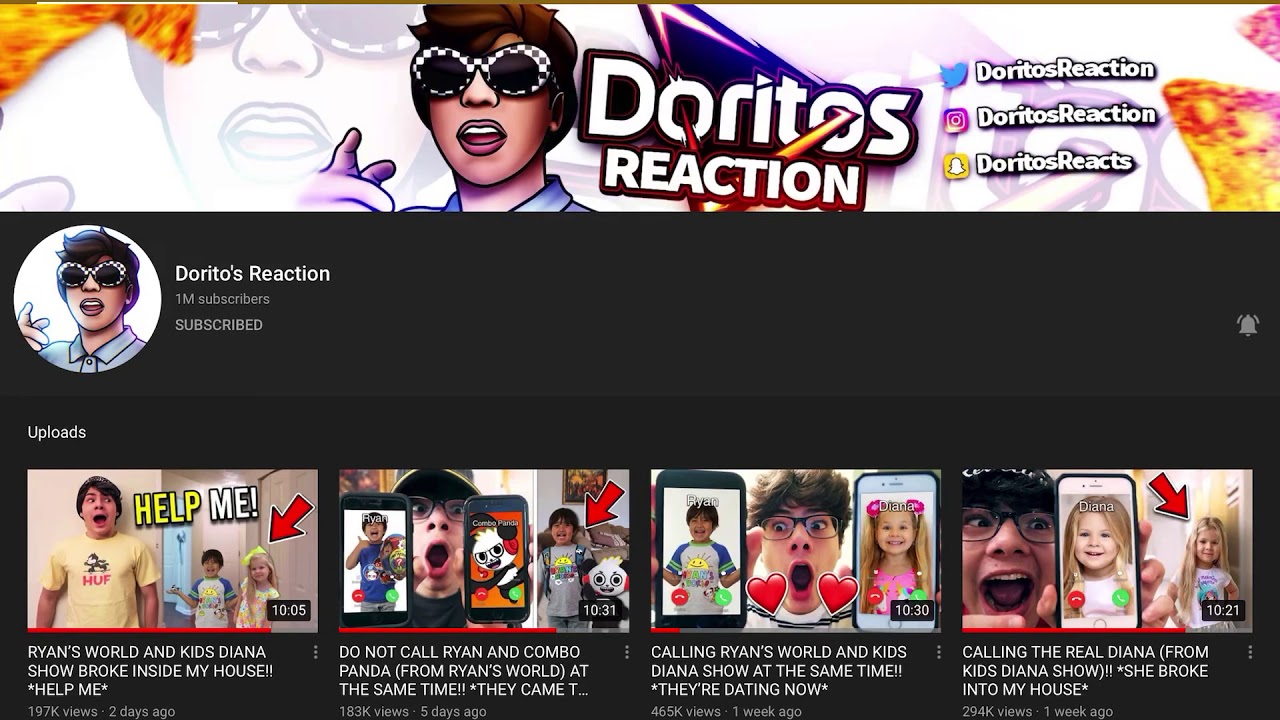Open the Dorito's Reaction channel avatar
The width and height of the screenshot is (1280, 720).
click(87, 299)
